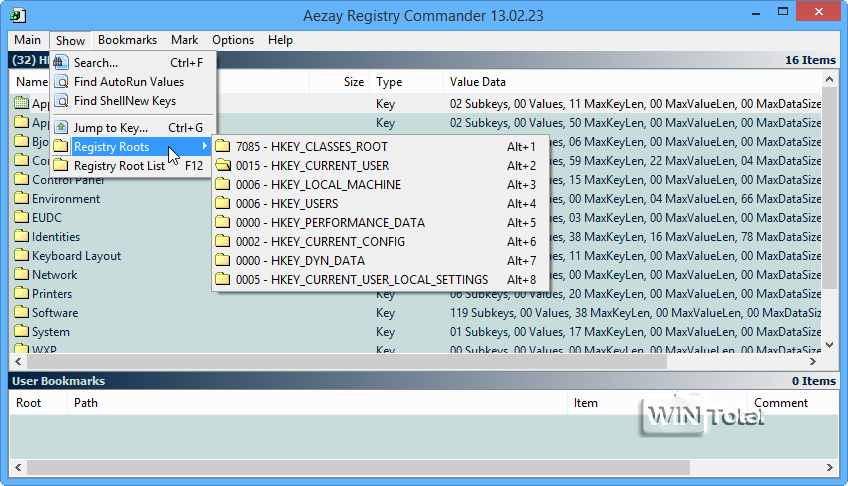
Task: Jump to 0005 - HKEY_CURRENT_USER_LOCAL_SETTINGS
Action: point(380,279)
